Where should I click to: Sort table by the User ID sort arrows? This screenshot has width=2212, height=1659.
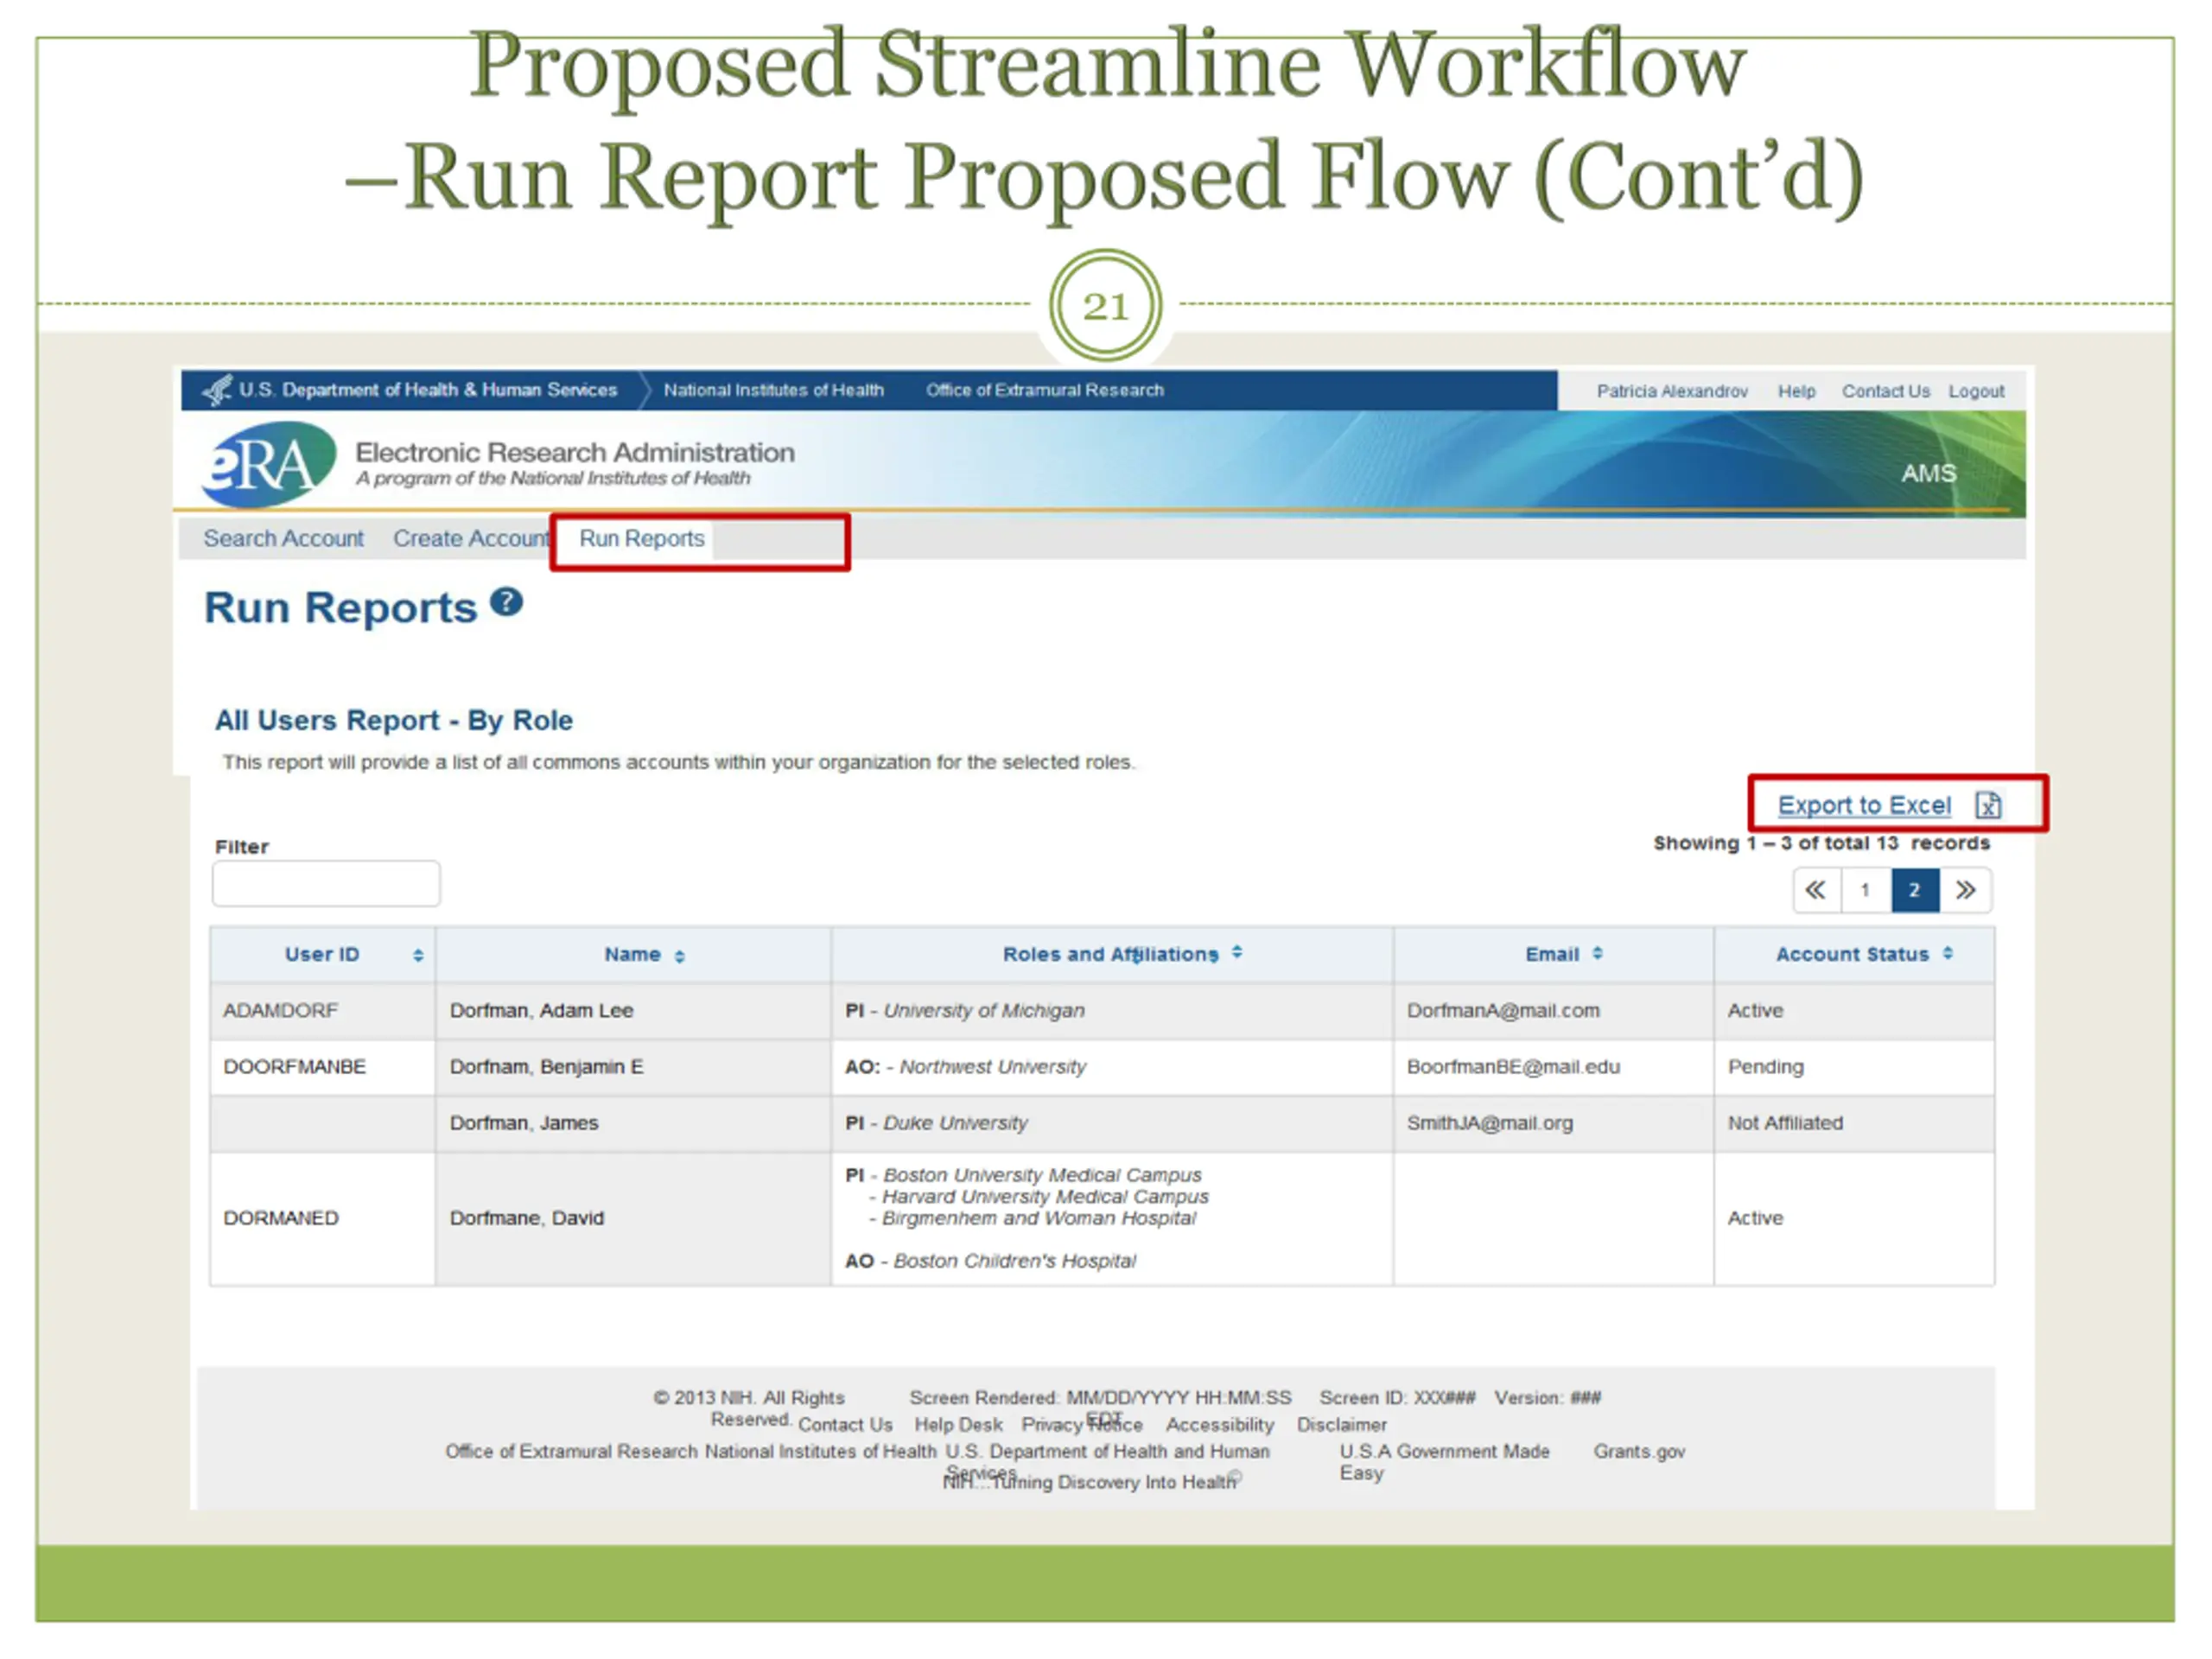point(418,956)
